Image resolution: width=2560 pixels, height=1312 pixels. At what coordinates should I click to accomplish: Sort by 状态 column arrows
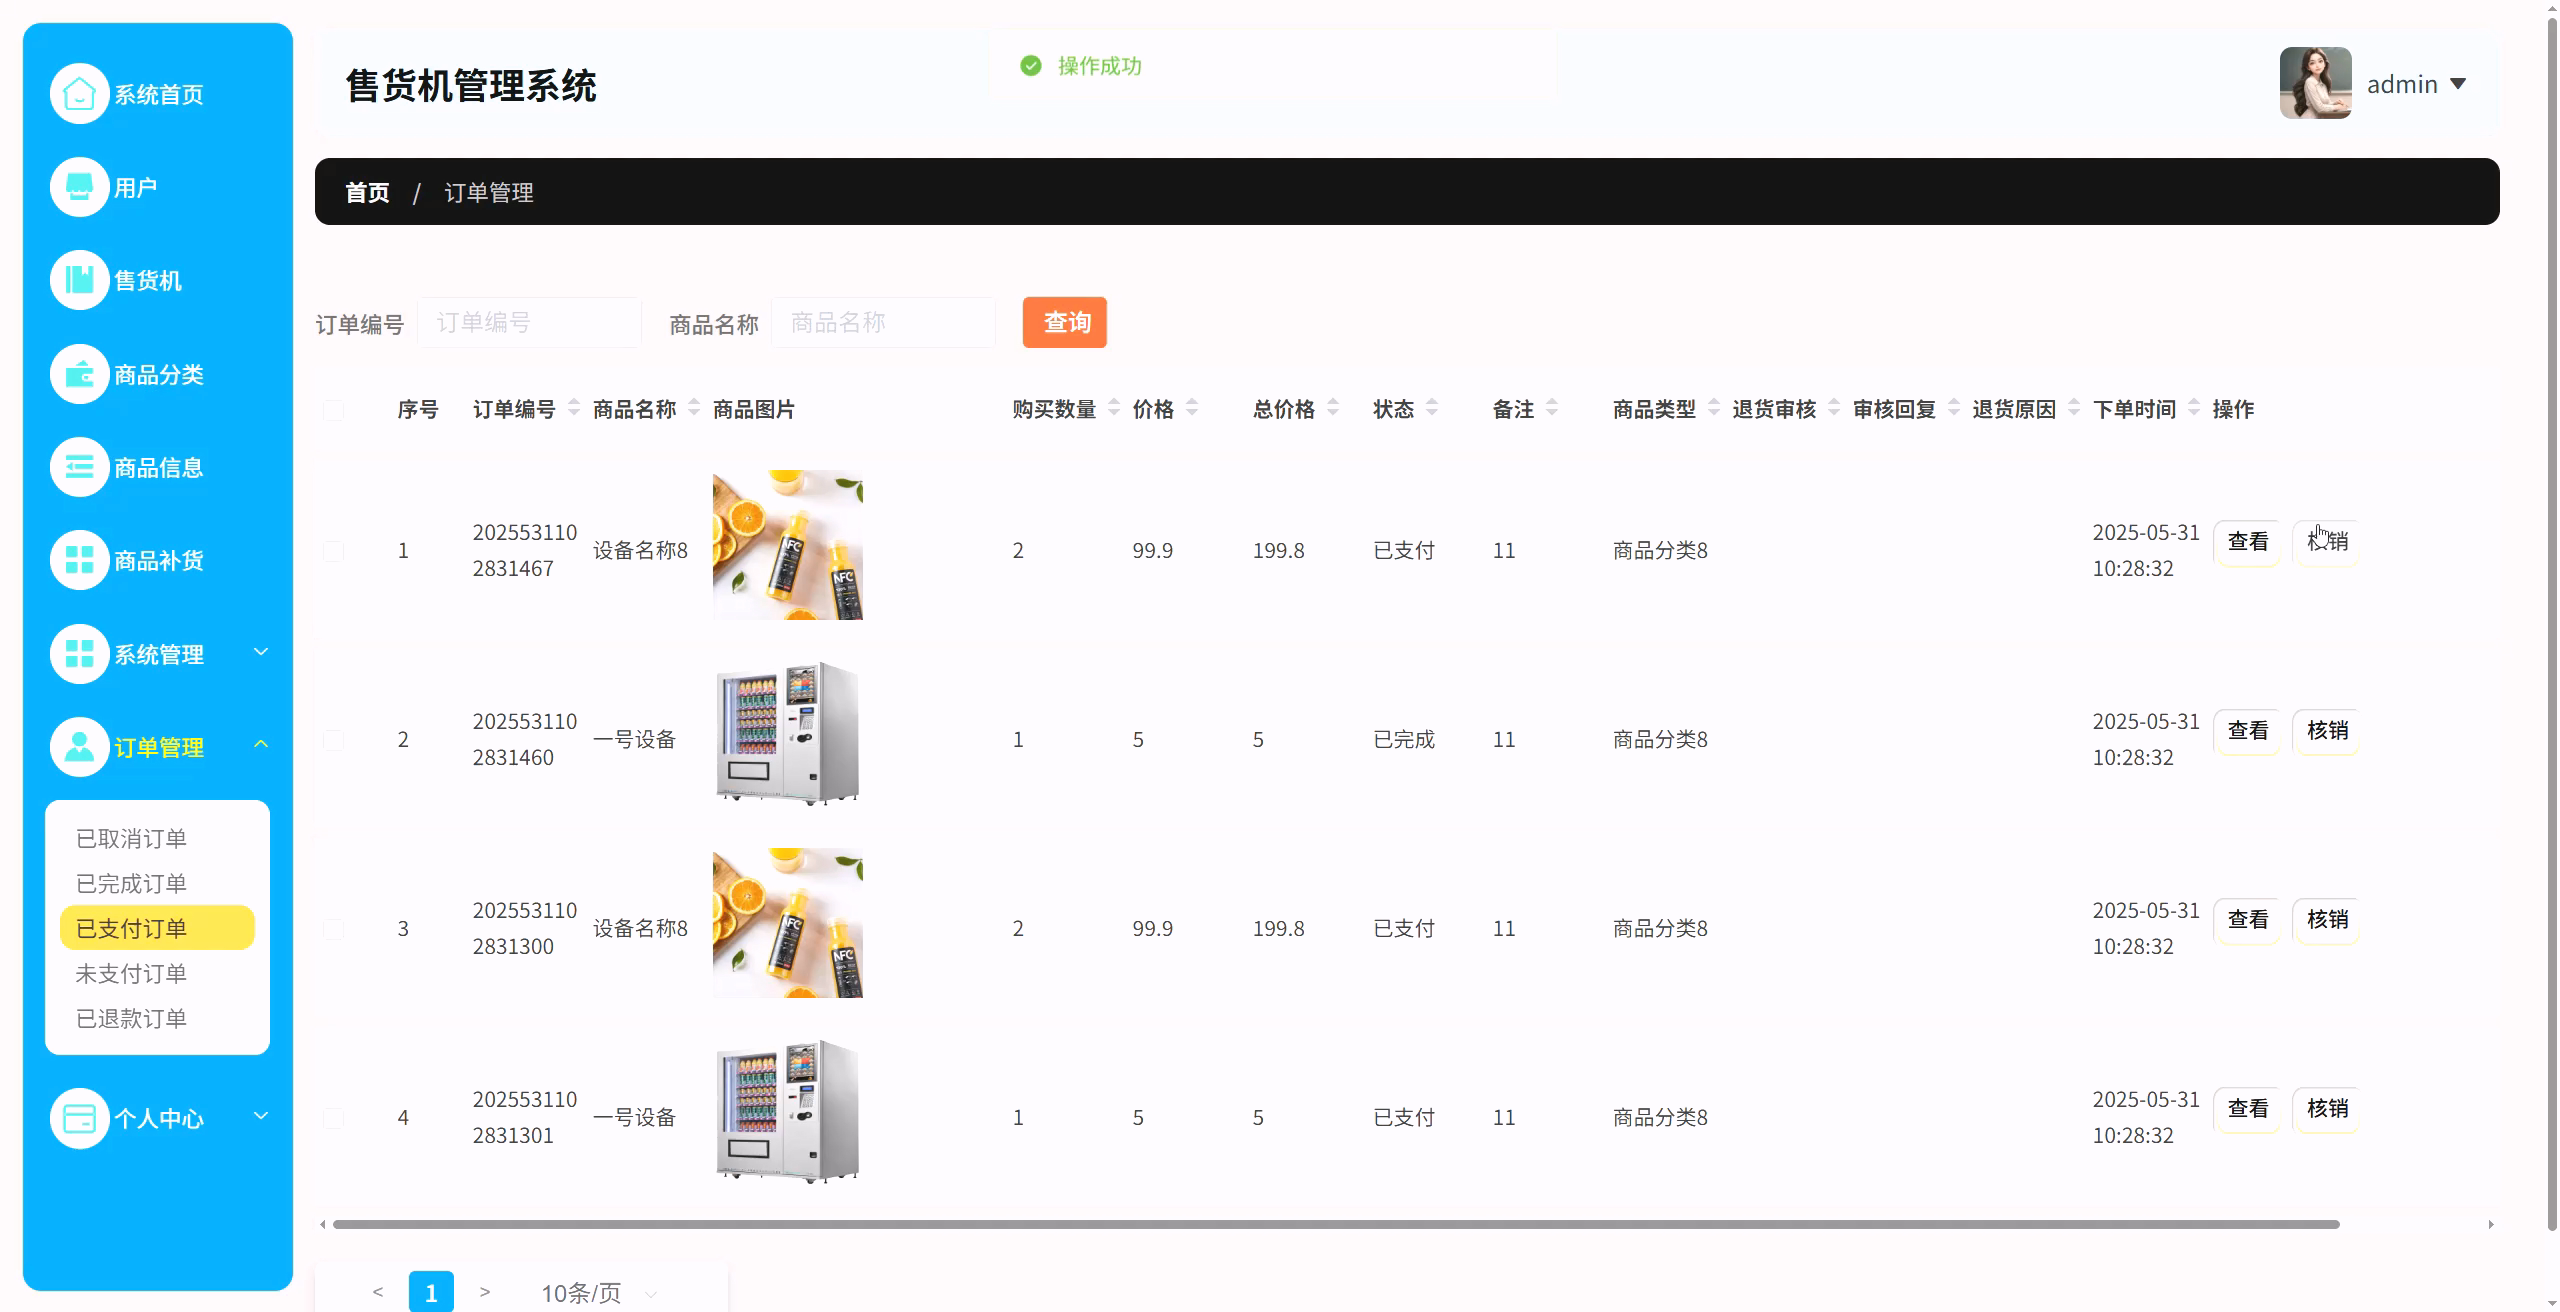point(1432,408)
